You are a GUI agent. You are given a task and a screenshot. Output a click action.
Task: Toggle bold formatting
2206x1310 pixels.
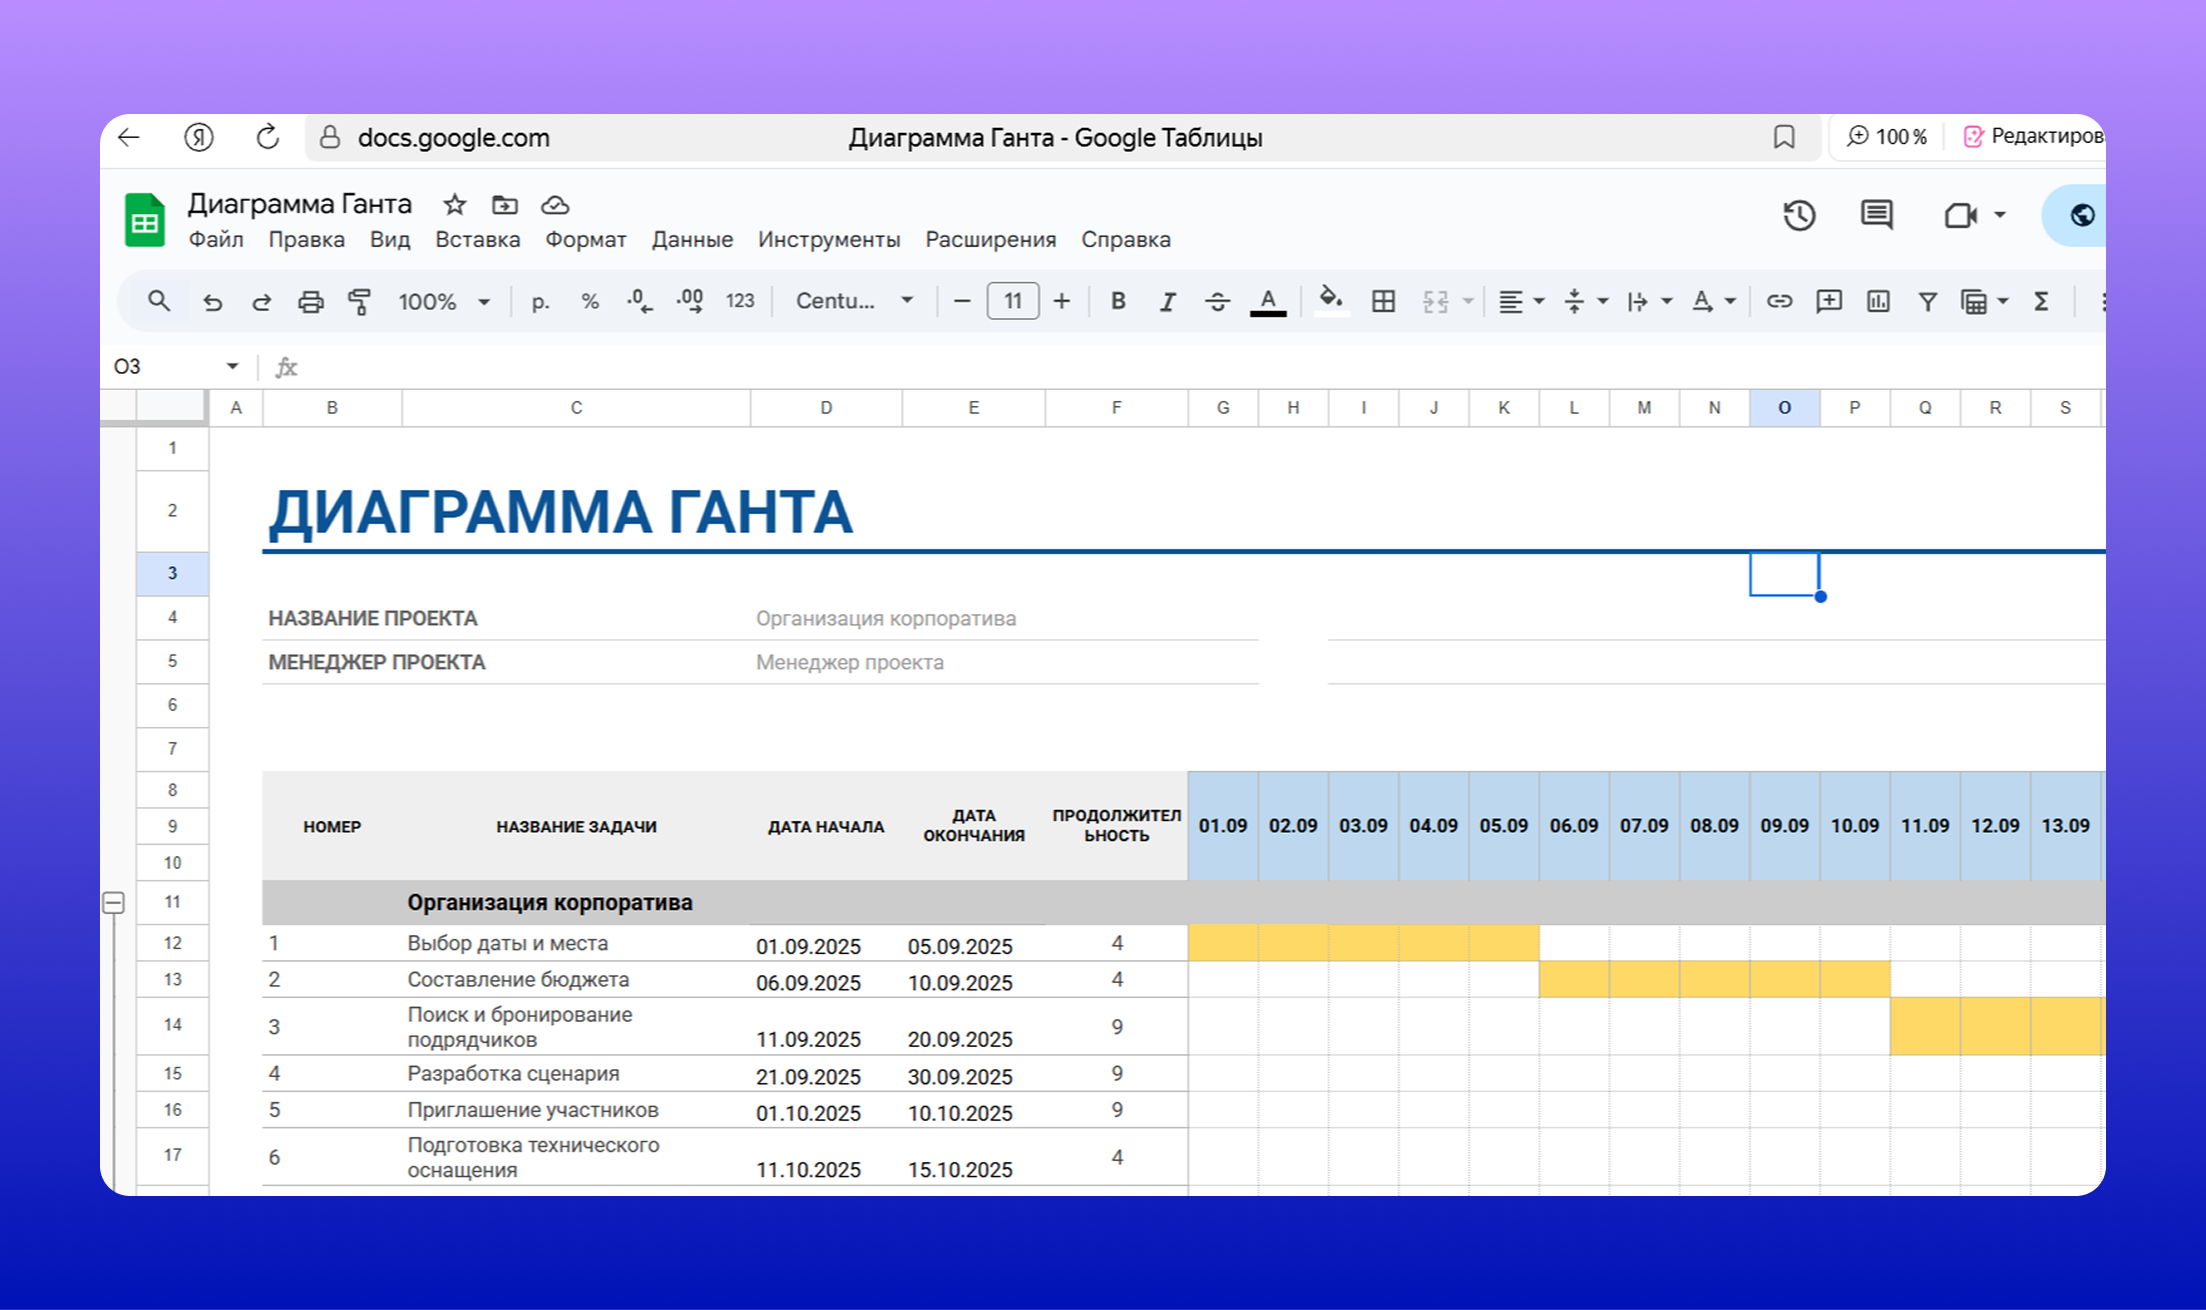point(1118,301)
